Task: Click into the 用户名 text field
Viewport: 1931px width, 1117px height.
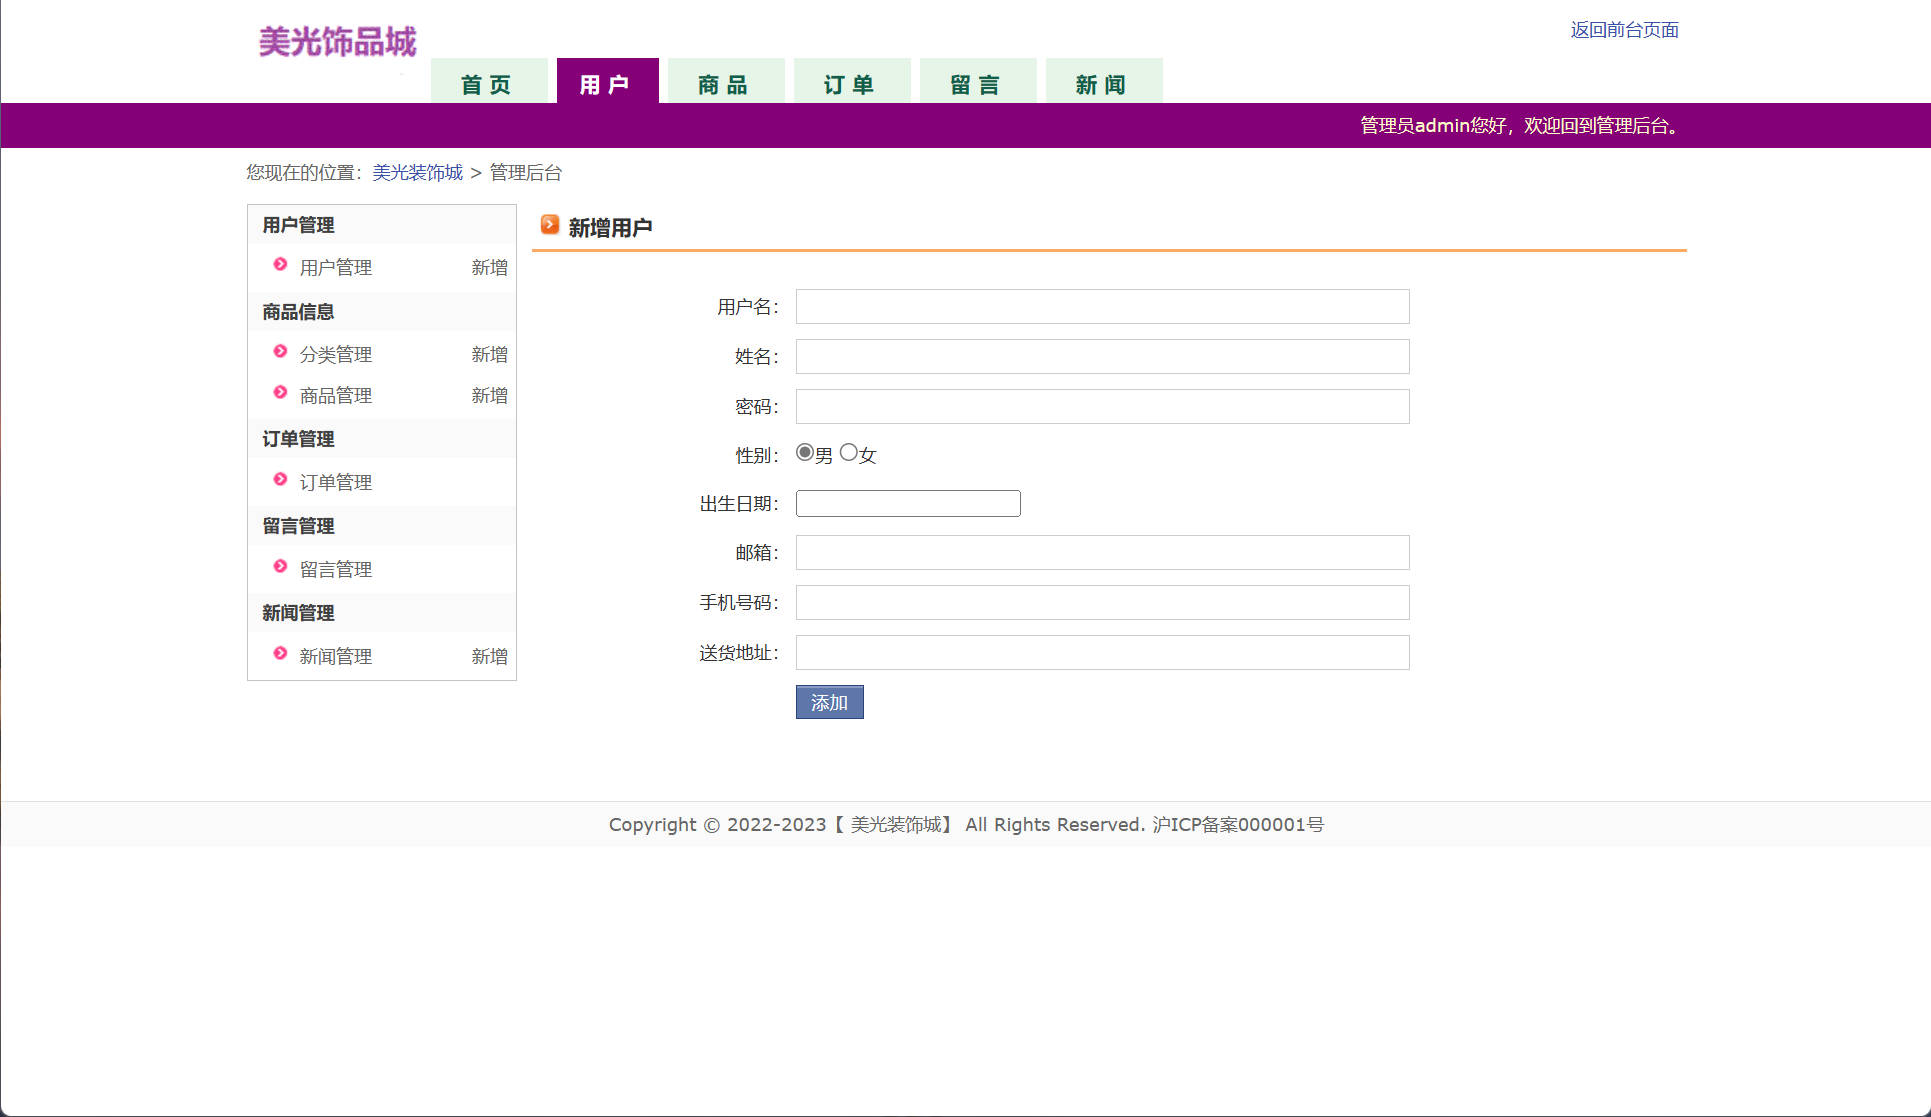Action: pos(1102,307)
